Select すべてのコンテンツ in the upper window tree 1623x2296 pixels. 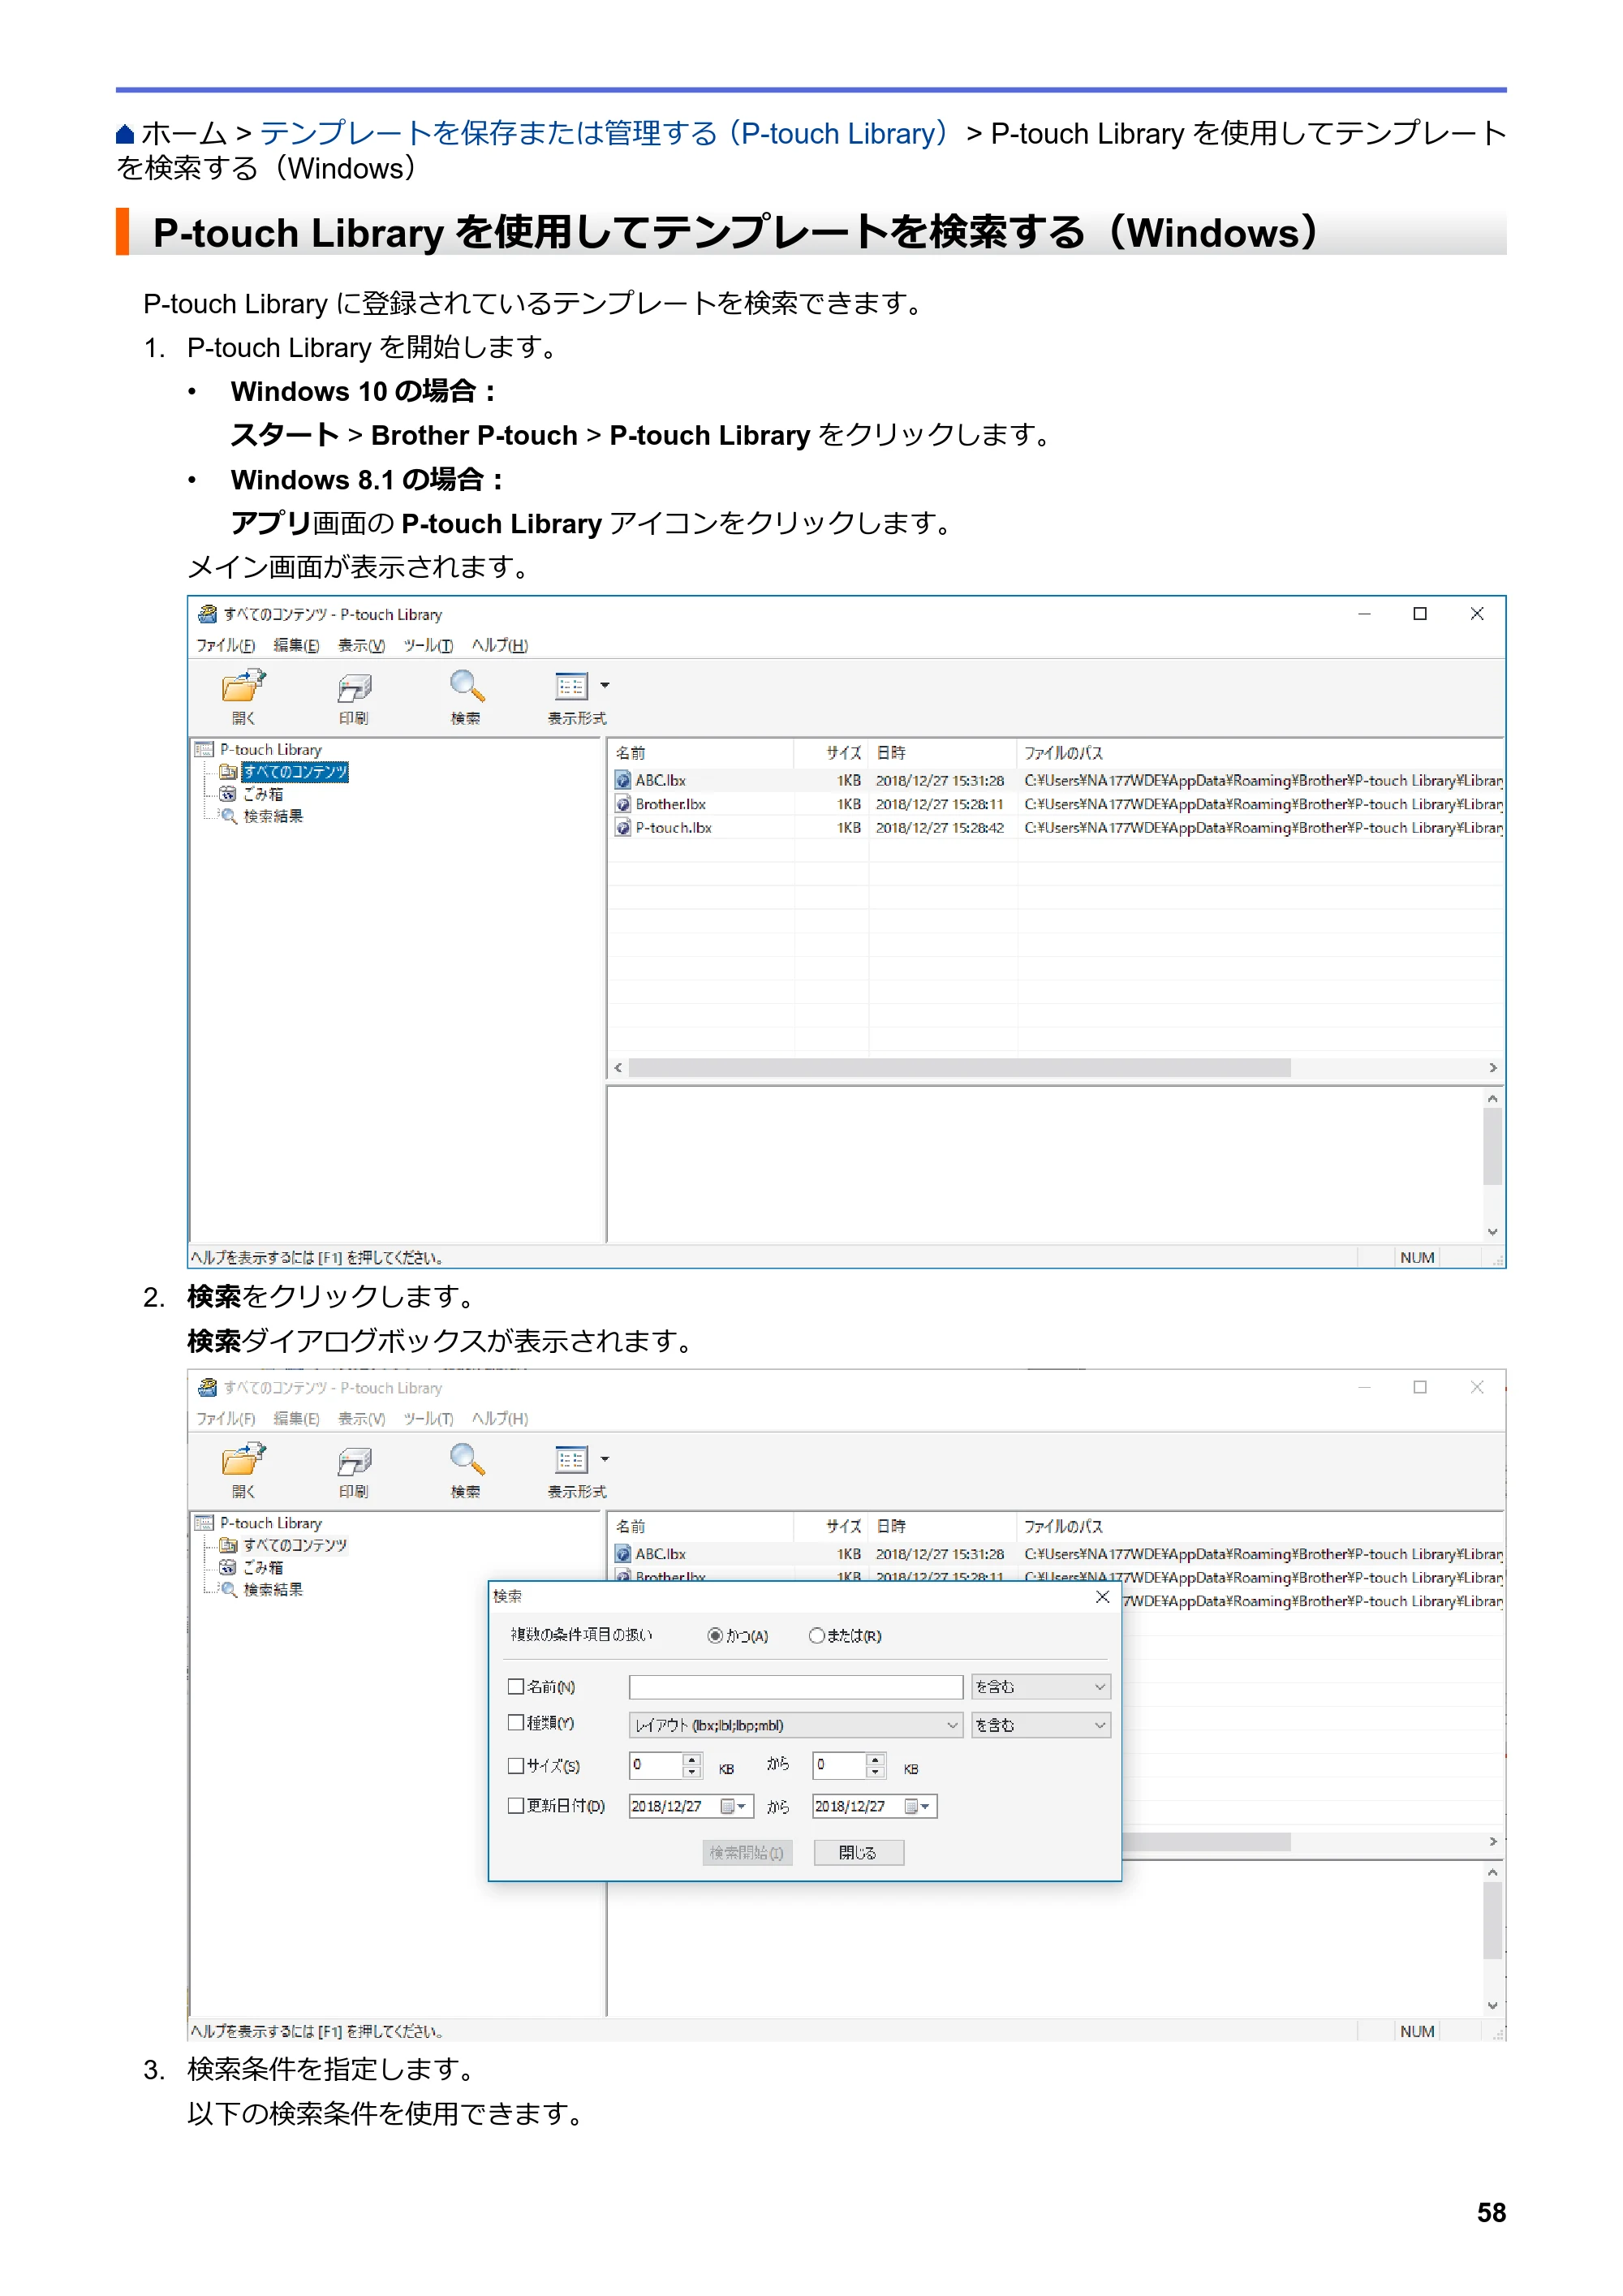tap(294, 772)
